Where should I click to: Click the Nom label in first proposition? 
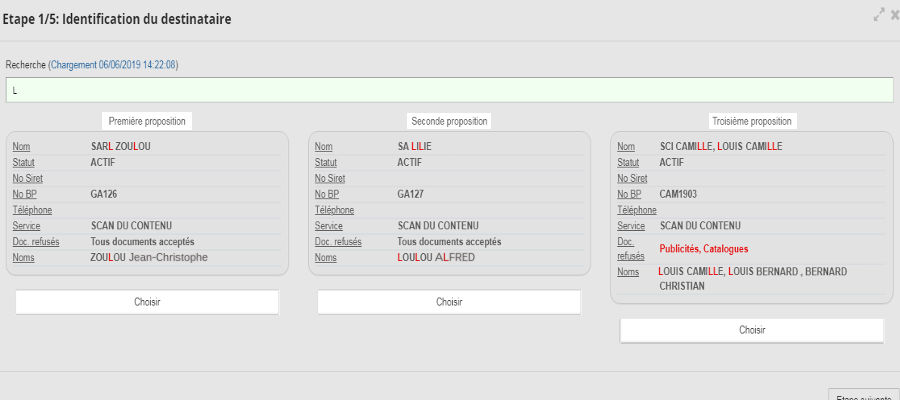click(22, 146)
